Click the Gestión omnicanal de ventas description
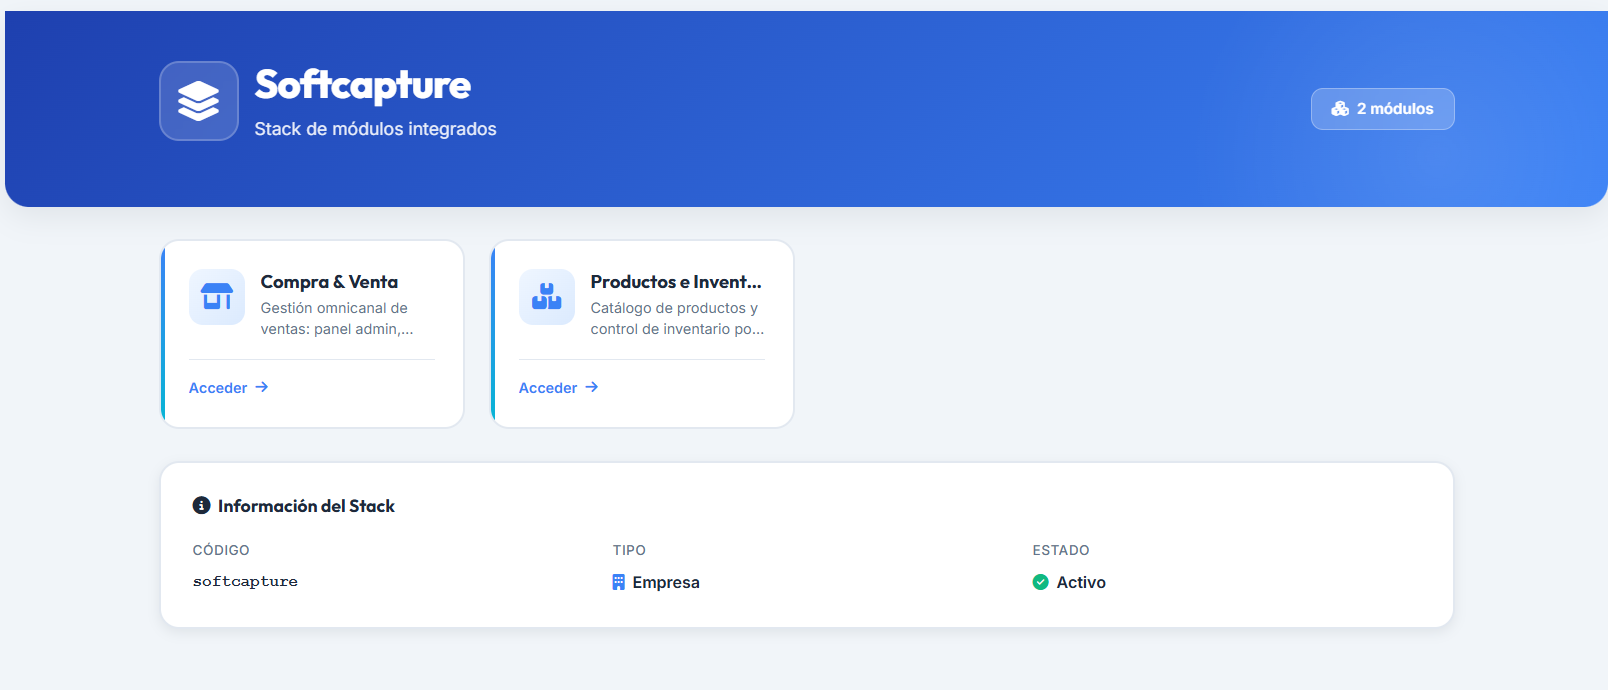This screenshot has width=1608, height=690. click(x=337, y=318)
